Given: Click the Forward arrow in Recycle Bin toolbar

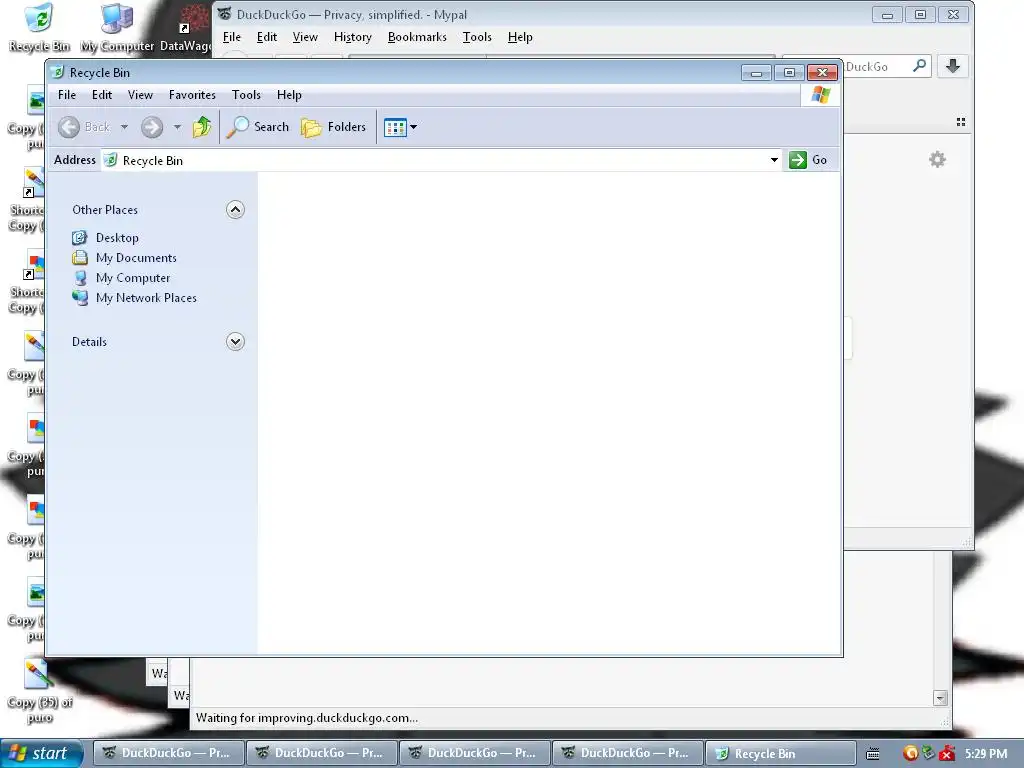Looking at the screenshot, I should click(152, 127).
